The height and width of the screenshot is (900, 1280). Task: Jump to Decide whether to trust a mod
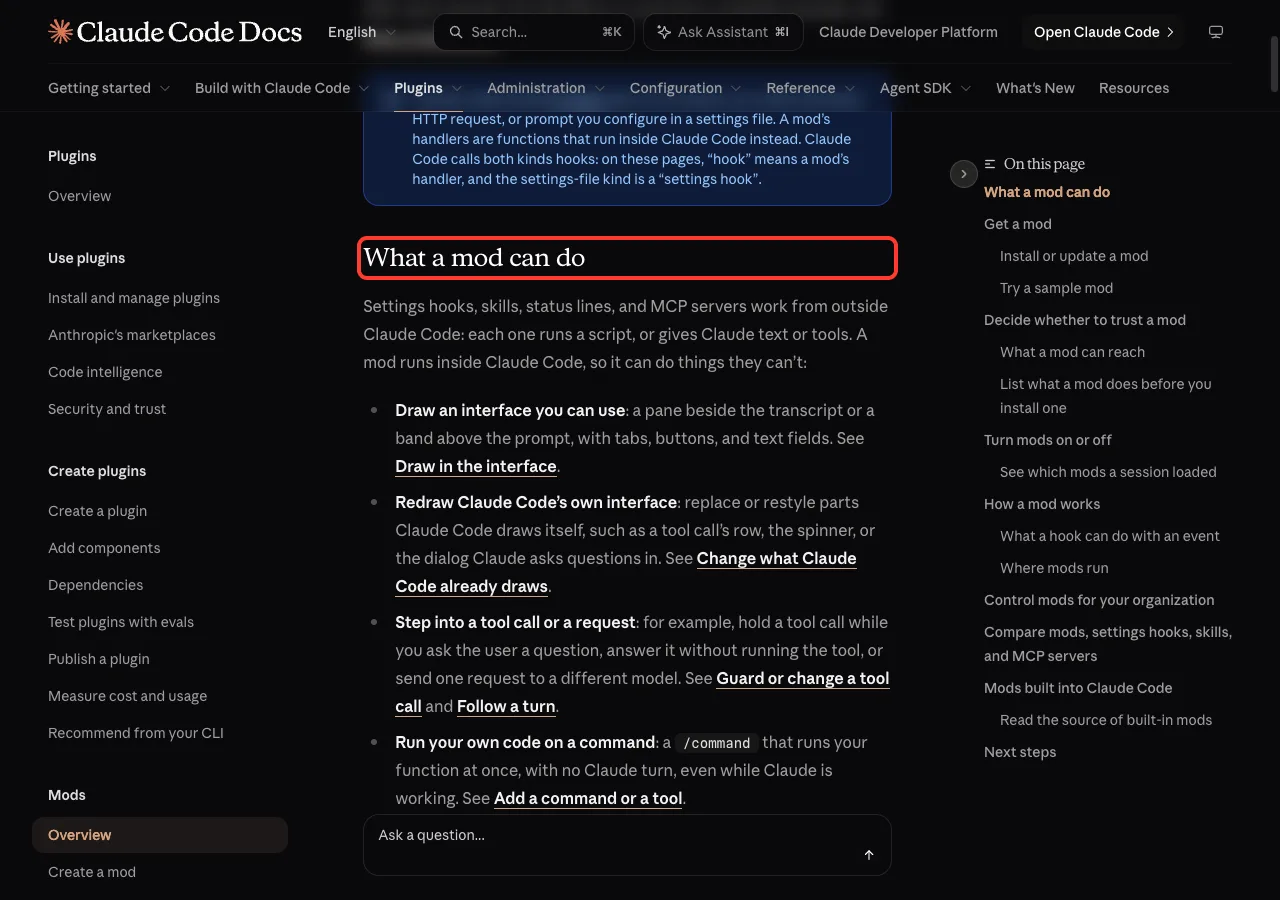[1085, 320]
